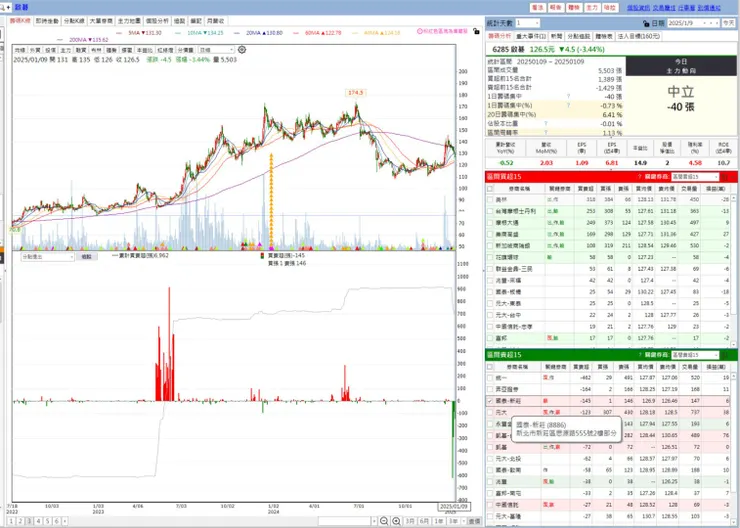Click the 60MA legend color line
This screenshot has width=740, height=528.
coord(296,33)
